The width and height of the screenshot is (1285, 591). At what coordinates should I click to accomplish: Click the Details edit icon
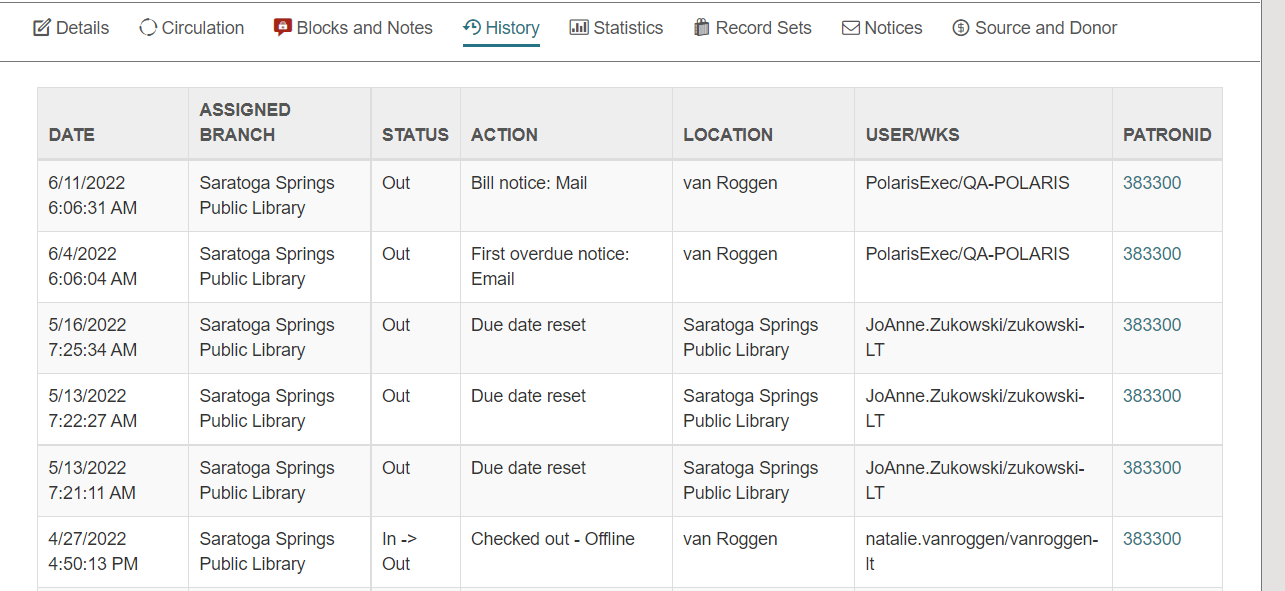click(x=41, y=27)
